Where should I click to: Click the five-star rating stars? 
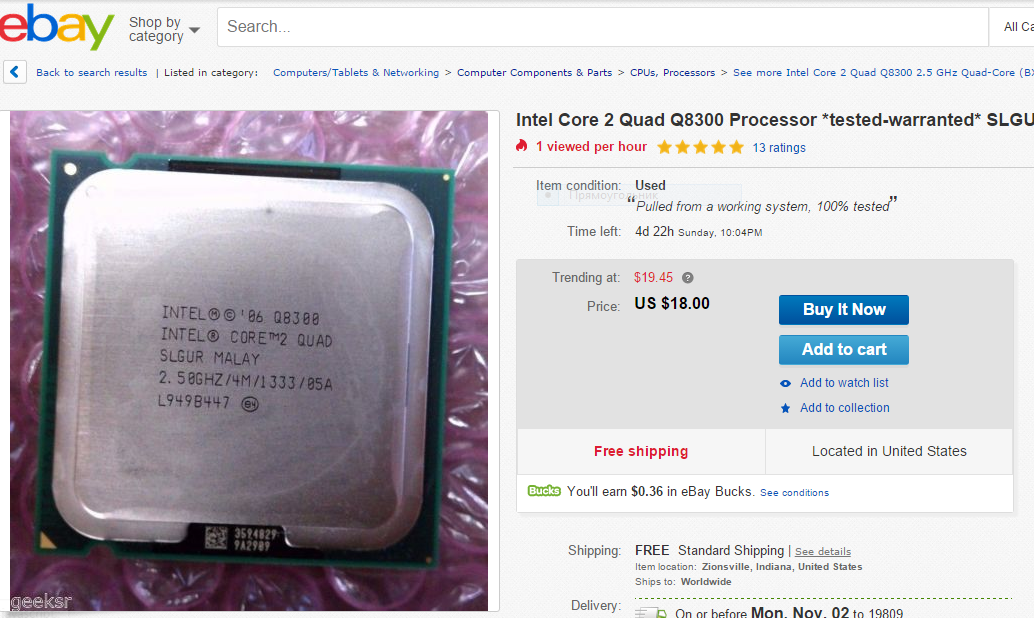[x=700, y=147]
